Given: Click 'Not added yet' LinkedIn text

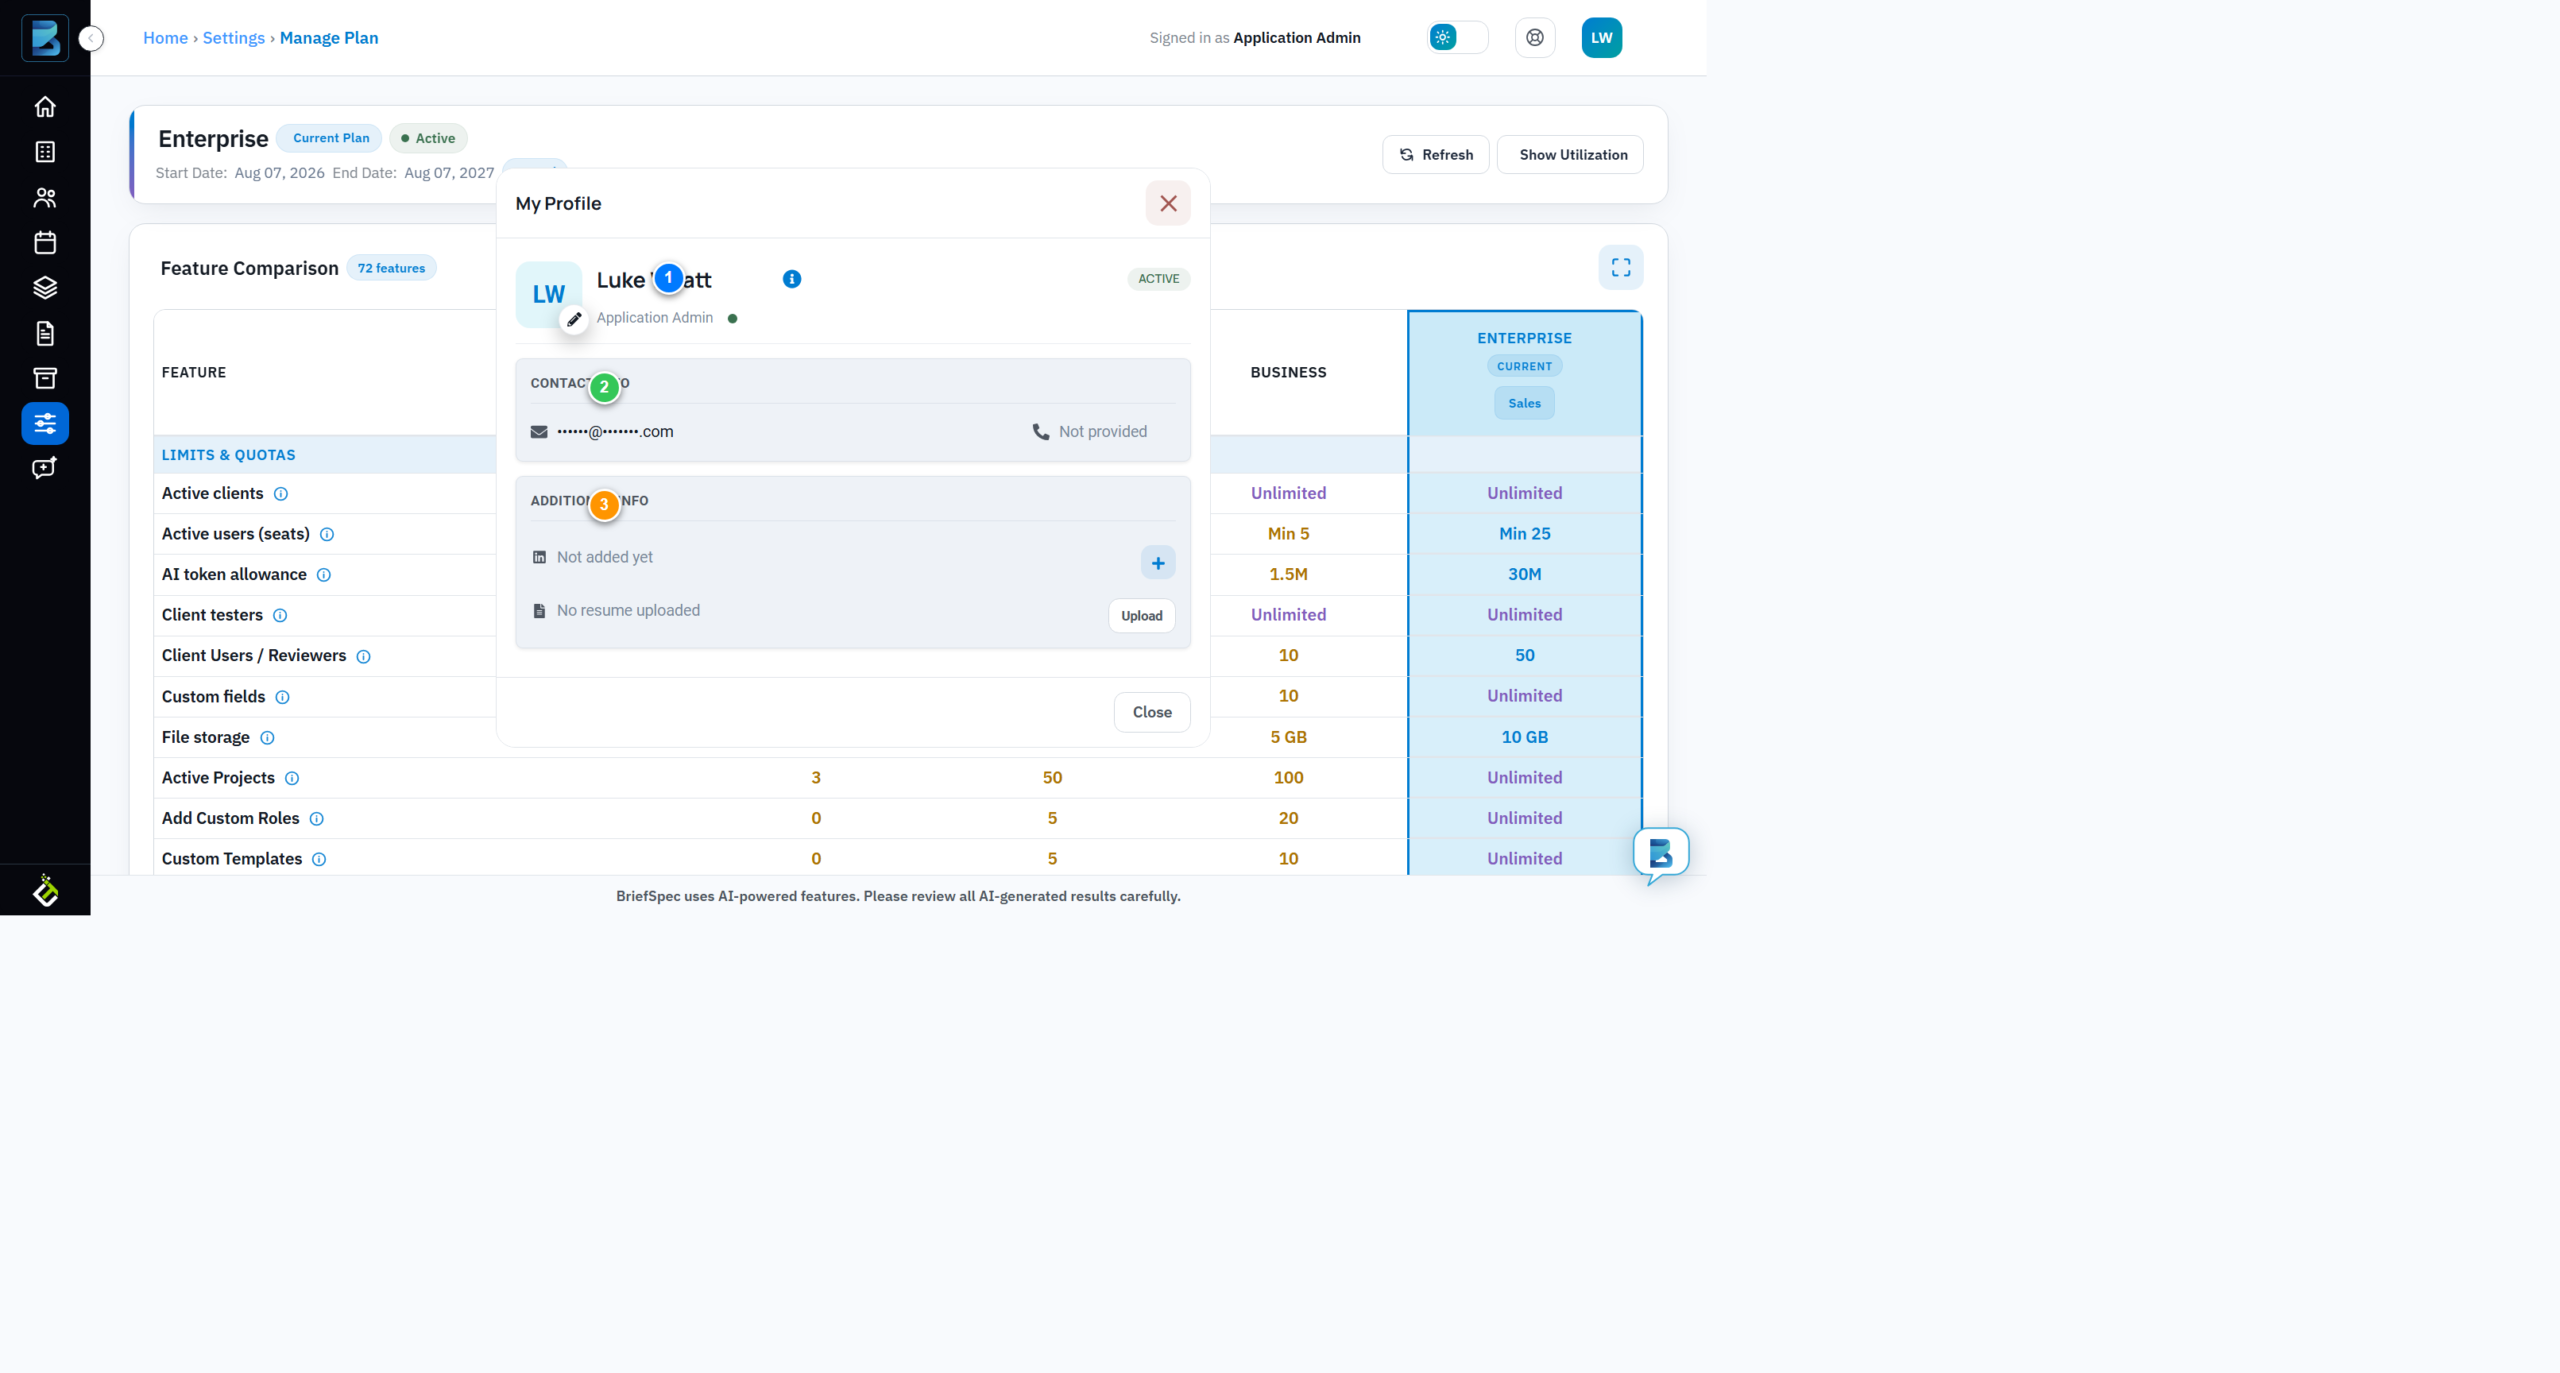Looking at the screenshot, I should point(604,557).
